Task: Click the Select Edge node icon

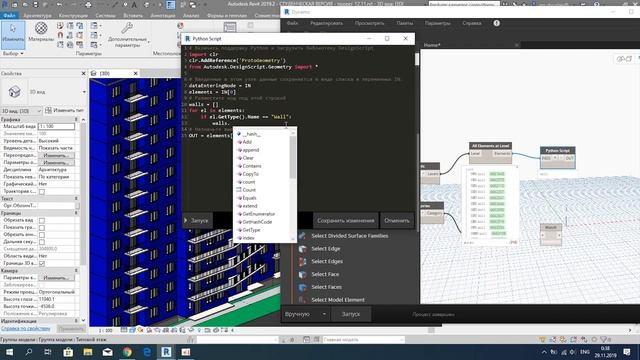Action: tap(302, 249)
